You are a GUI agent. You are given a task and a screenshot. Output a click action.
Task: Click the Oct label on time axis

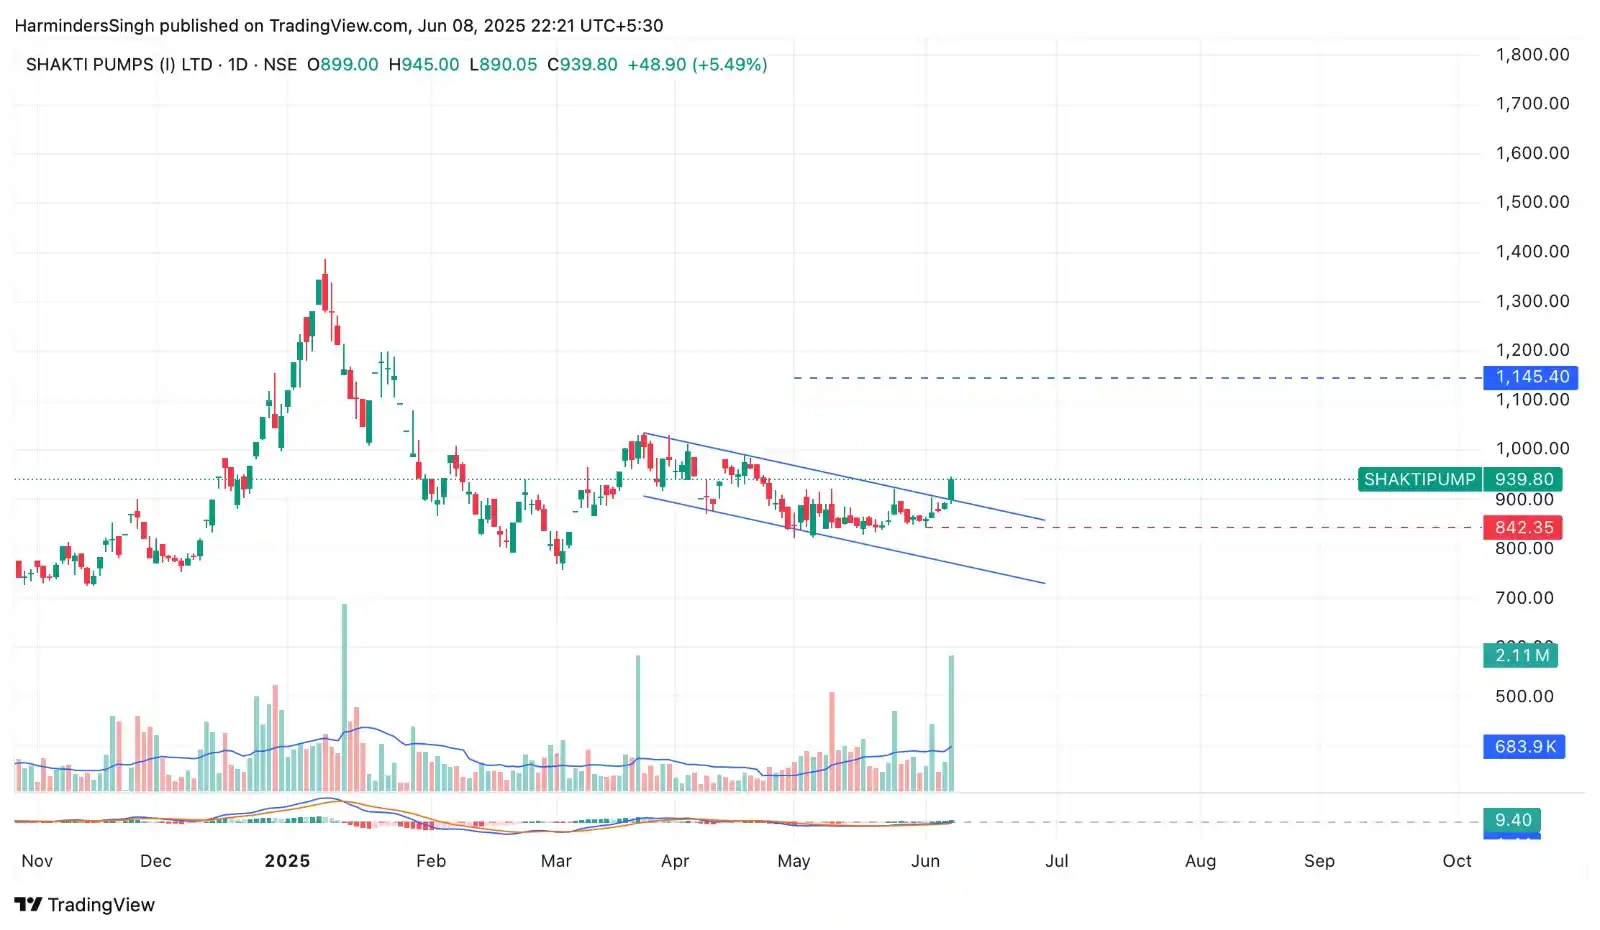[1457, 861]
